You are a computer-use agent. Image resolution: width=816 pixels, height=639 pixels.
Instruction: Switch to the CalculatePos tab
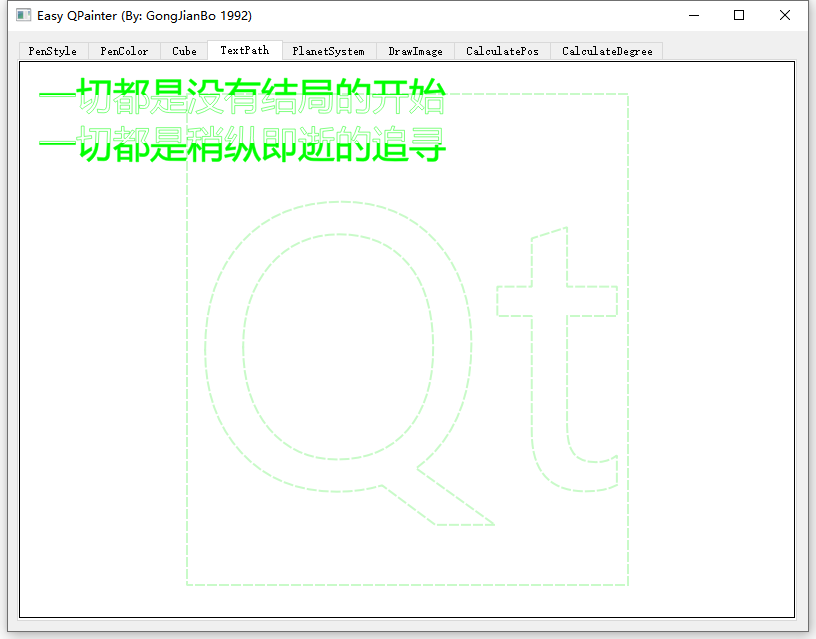[x=502, y=51]
